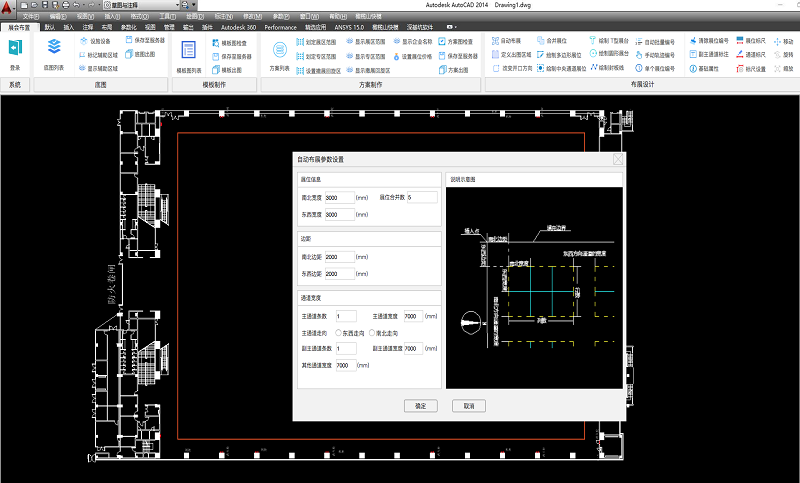Click 展位标尺 booth ruler tool
Viewport: 800px width, 483px height.
coord(751,40)
